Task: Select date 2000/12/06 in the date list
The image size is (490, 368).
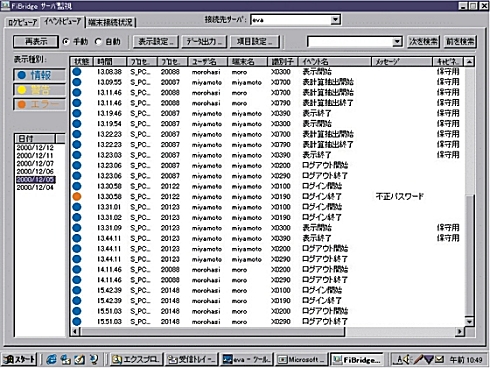Action: tap(35, 172)
